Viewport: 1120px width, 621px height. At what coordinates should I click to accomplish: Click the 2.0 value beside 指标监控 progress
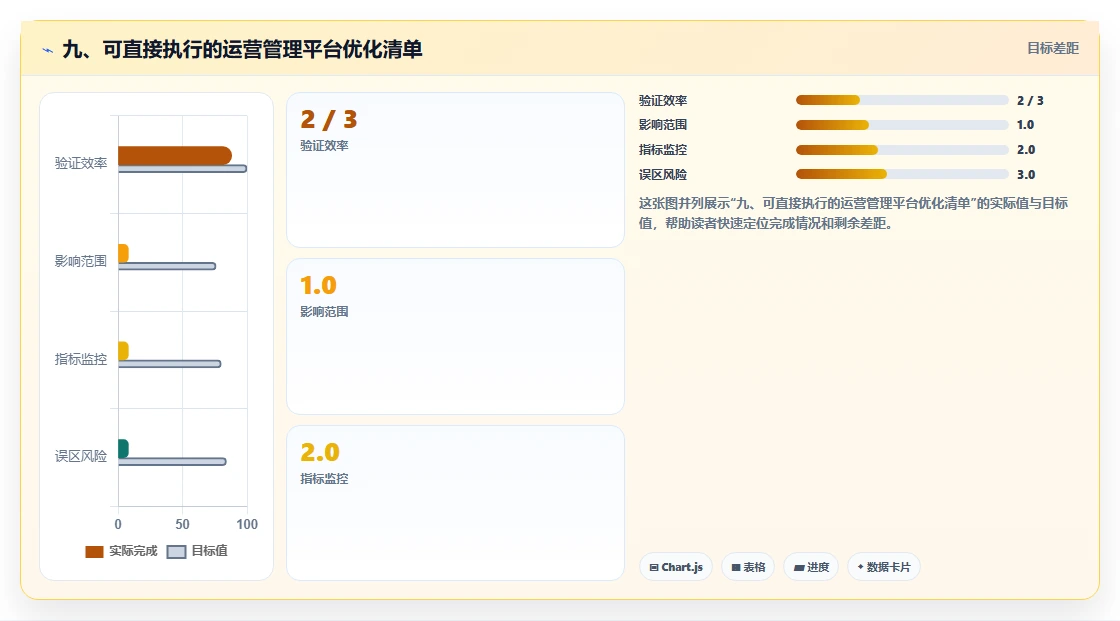(1026, 150)
